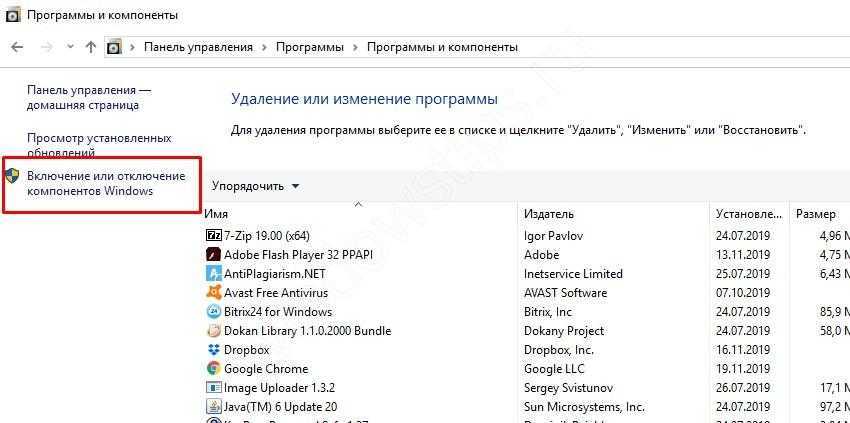The image size is (850, 423).
Task: Go forward with the right arrow
Action: pos(47,47)
